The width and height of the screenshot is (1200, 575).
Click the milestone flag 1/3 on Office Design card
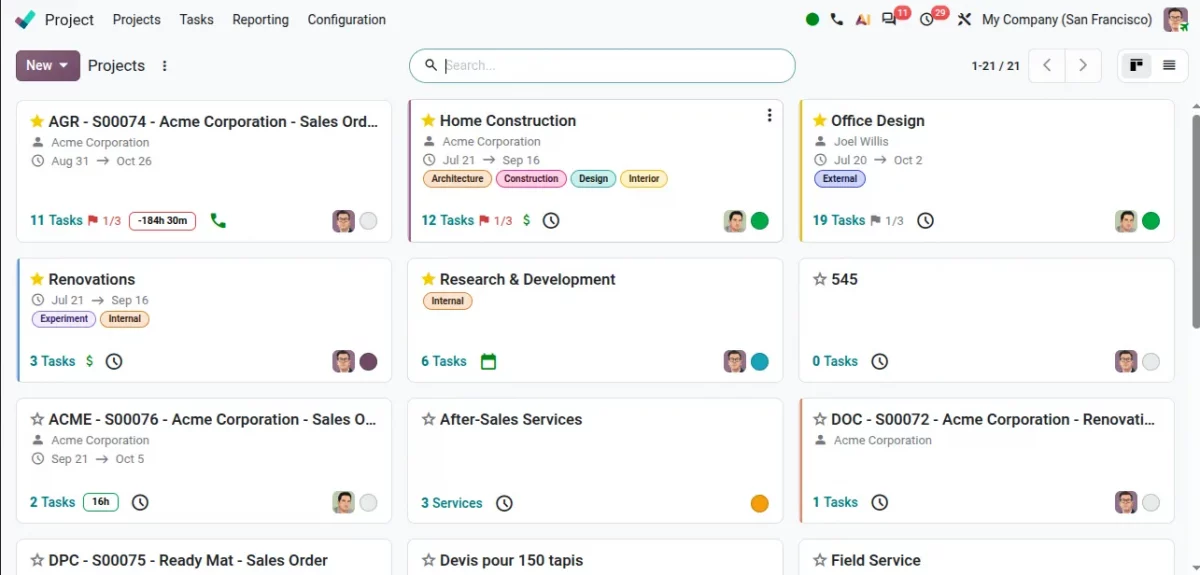(887, 221)
